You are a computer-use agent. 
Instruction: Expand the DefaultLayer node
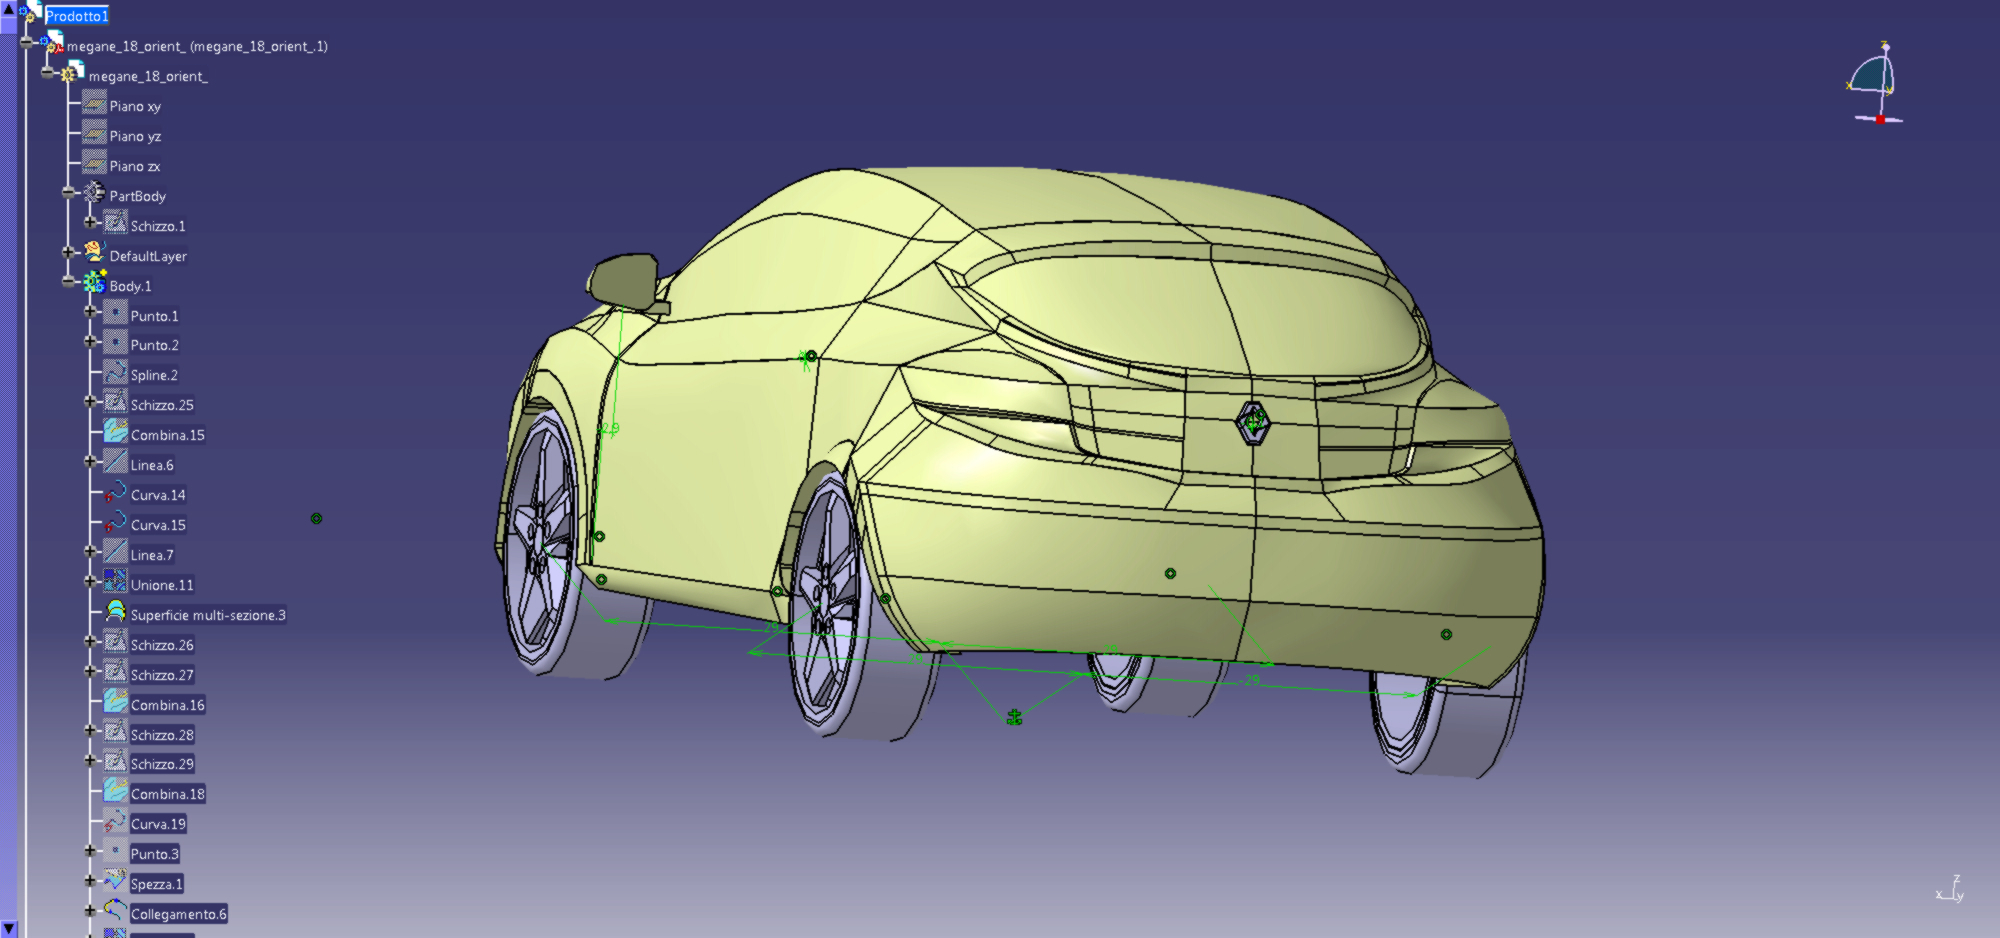(x=69, y=252)
